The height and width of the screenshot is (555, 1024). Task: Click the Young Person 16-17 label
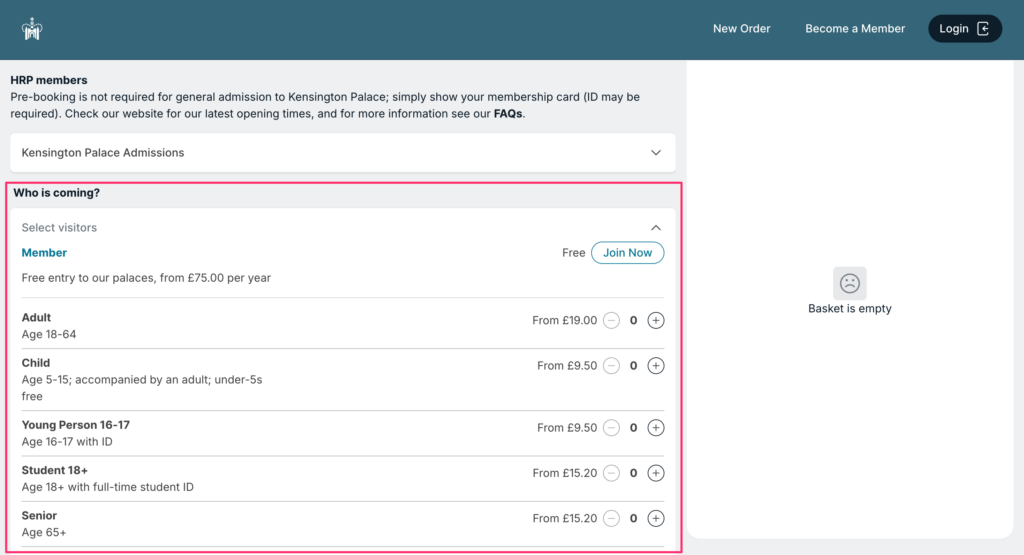pyautogui.click(x=76, y=425)
